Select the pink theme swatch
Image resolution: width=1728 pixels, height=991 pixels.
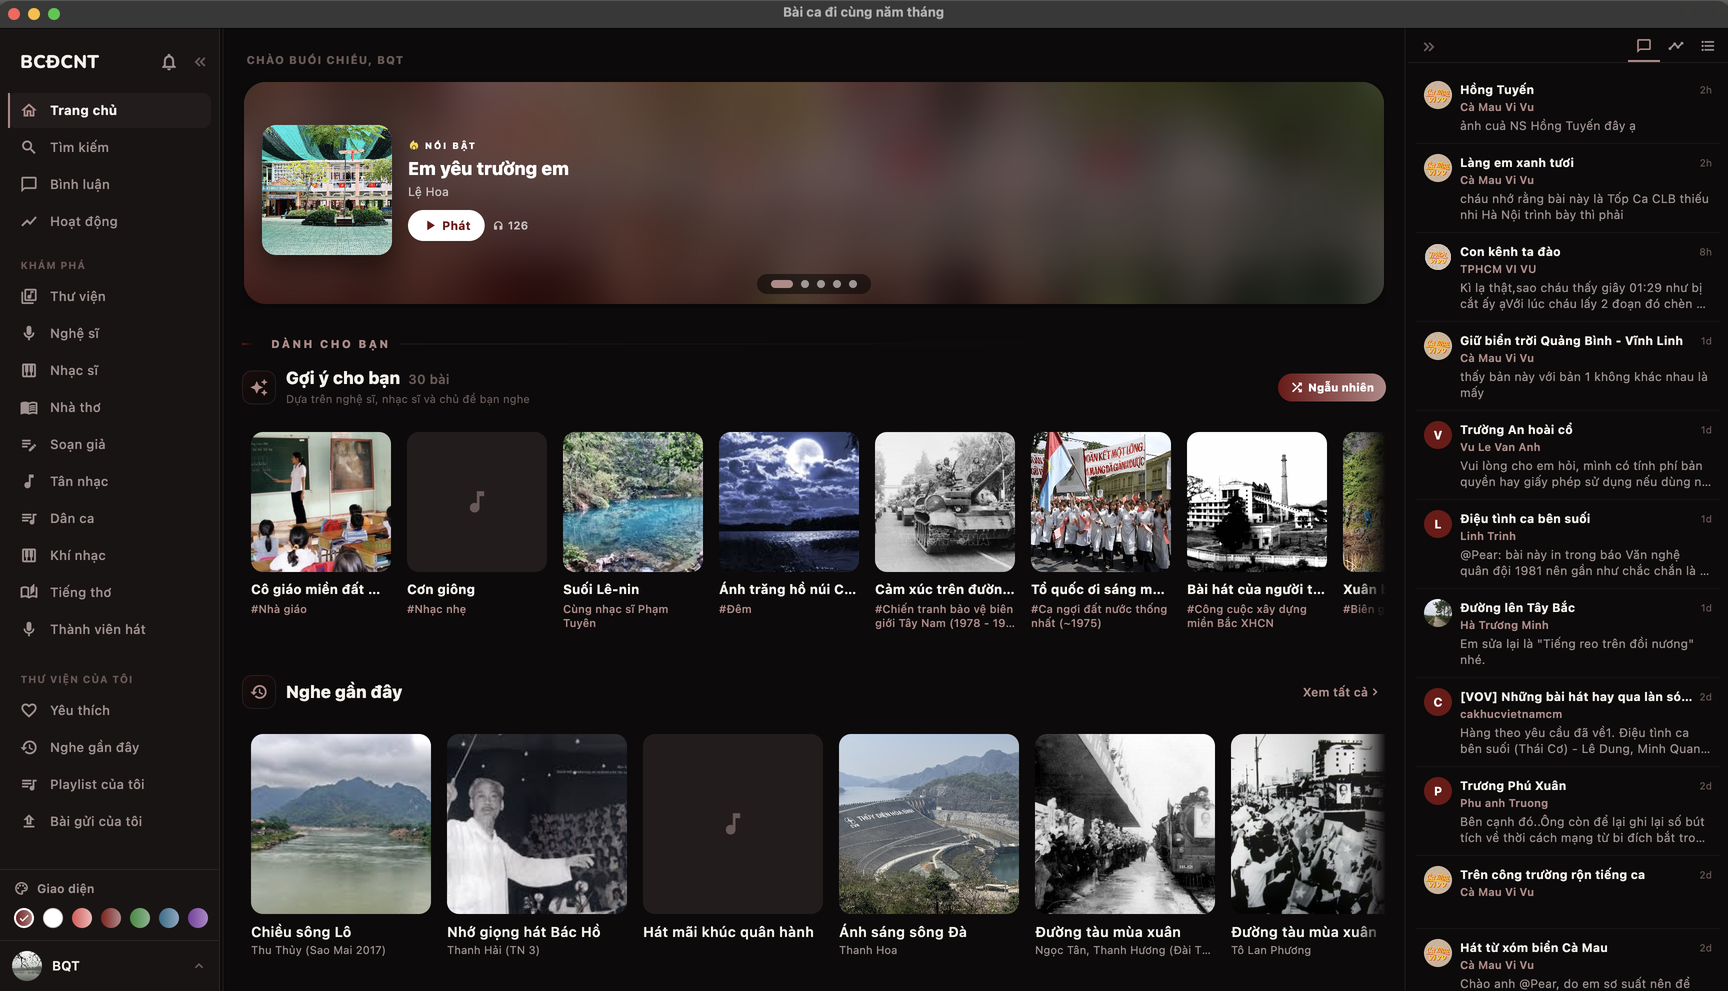coord(82,918)
